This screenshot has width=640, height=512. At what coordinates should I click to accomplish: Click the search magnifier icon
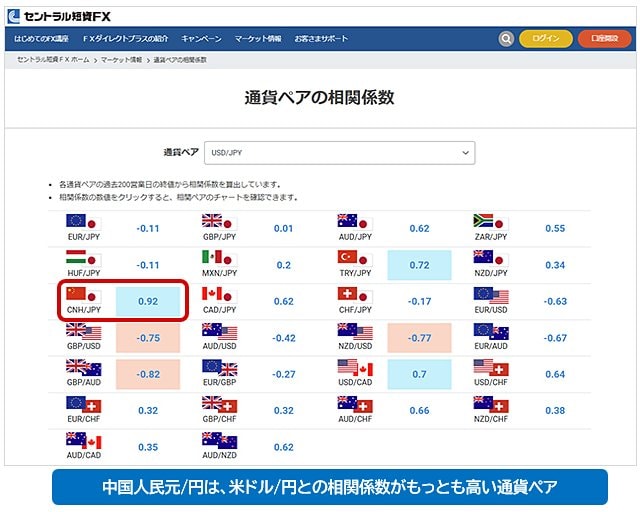coord(507,39)
